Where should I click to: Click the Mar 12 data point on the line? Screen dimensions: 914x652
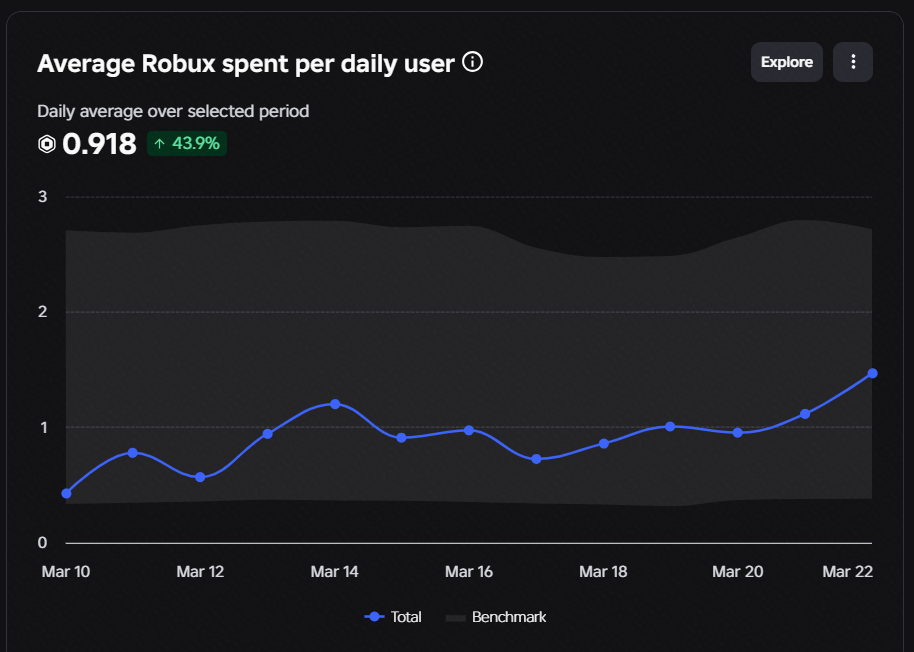coord(200,477)
